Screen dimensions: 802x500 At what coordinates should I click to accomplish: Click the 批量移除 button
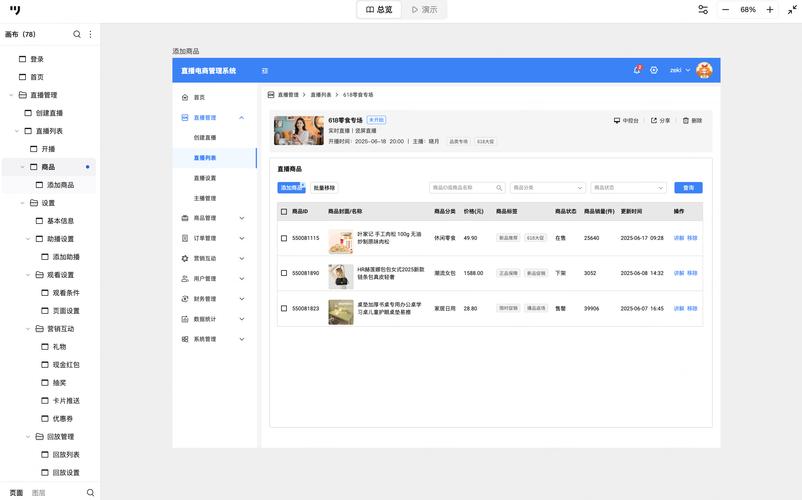pos(324,188)
